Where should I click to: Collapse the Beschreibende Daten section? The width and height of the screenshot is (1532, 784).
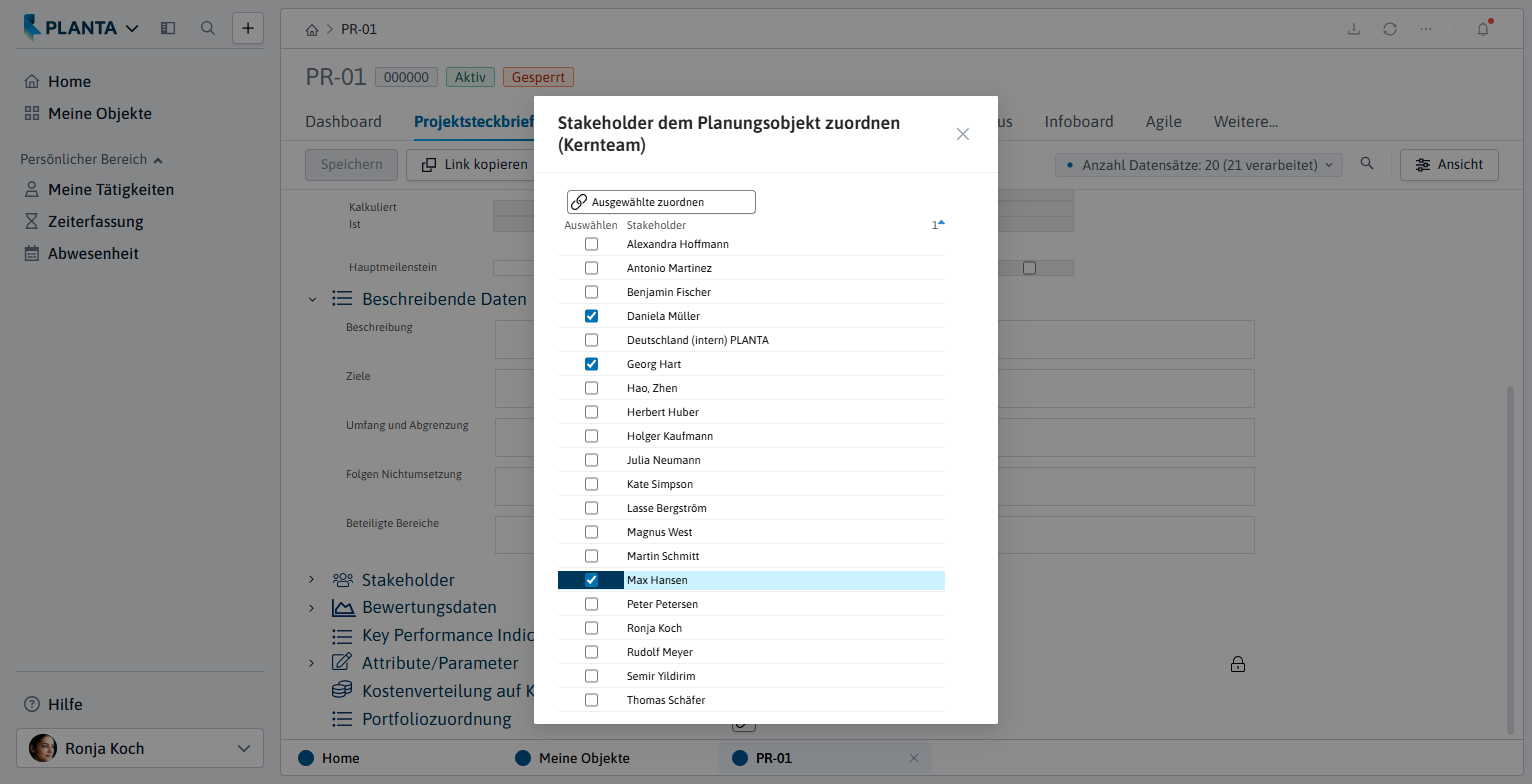click(x=312, y=299)
